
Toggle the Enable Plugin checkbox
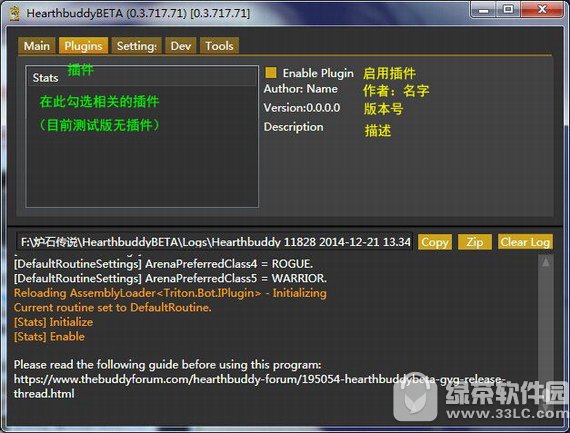pos(271,73)
